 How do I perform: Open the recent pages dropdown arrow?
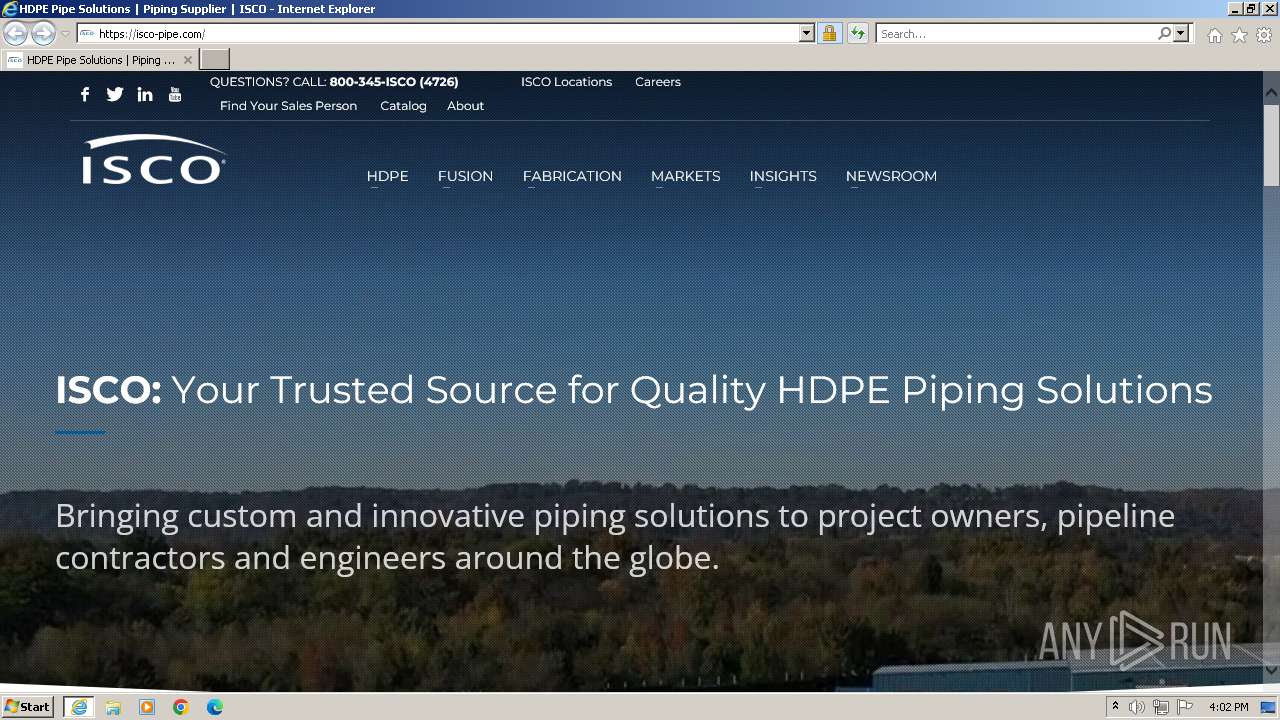coord(65,33)
